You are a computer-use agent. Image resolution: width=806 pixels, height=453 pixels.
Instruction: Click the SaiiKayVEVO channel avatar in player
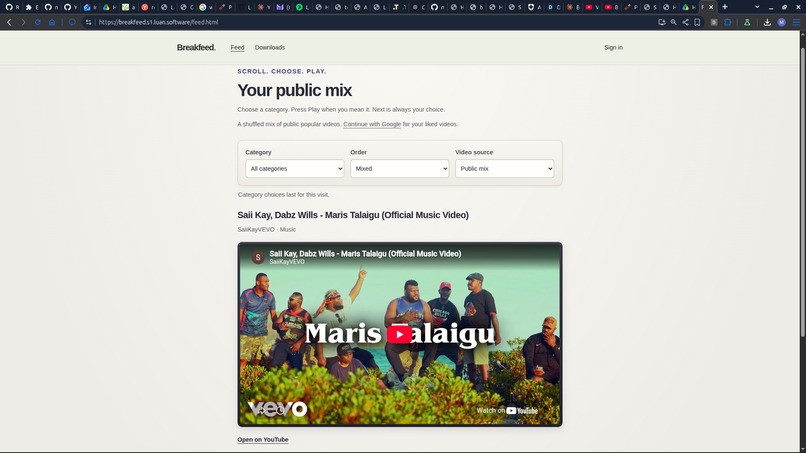[258, 257]
